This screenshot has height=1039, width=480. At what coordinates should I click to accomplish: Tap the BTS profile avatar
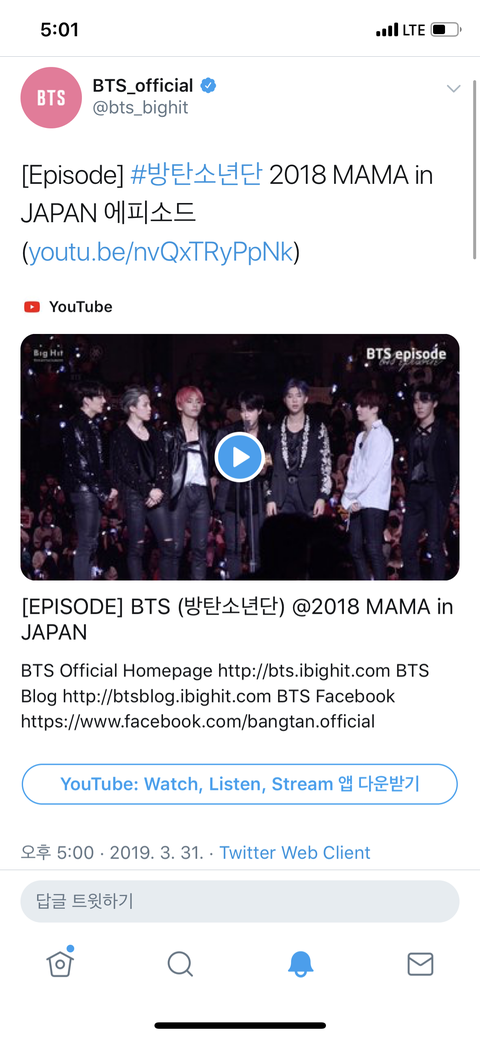(51, 97)
